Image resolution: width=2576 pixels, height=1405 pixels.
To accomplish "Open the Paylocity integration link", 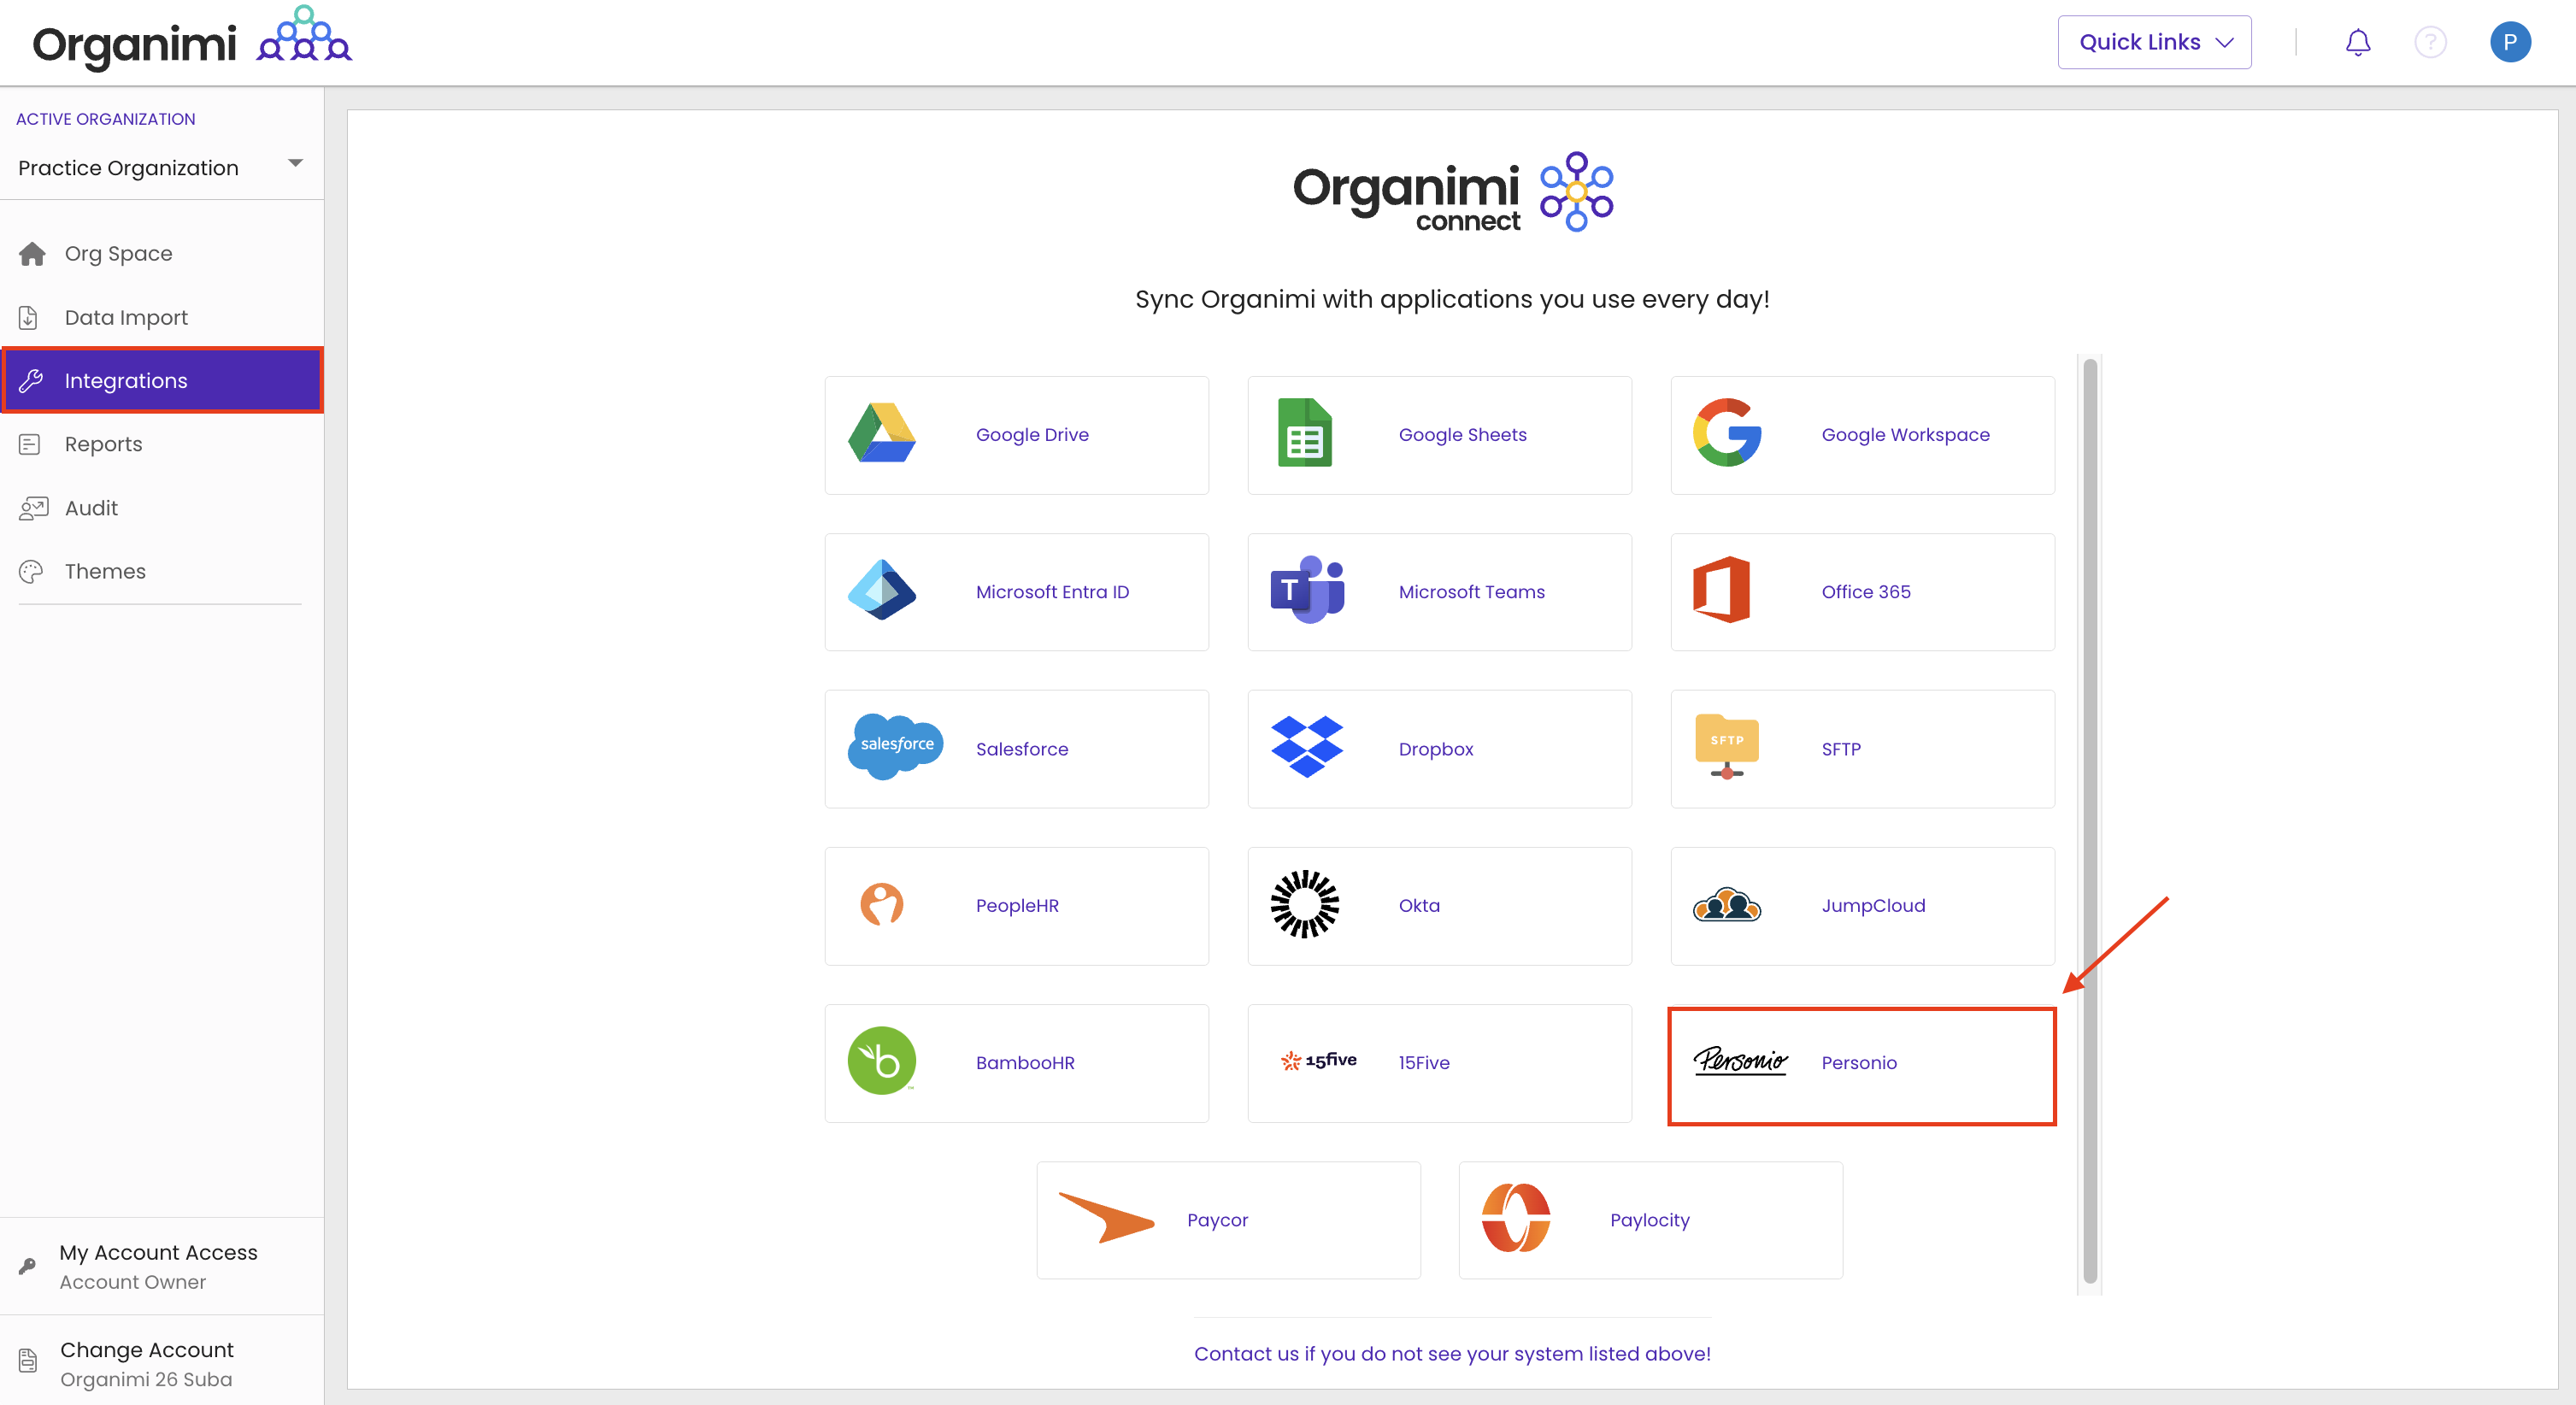I will 1649,1219.
